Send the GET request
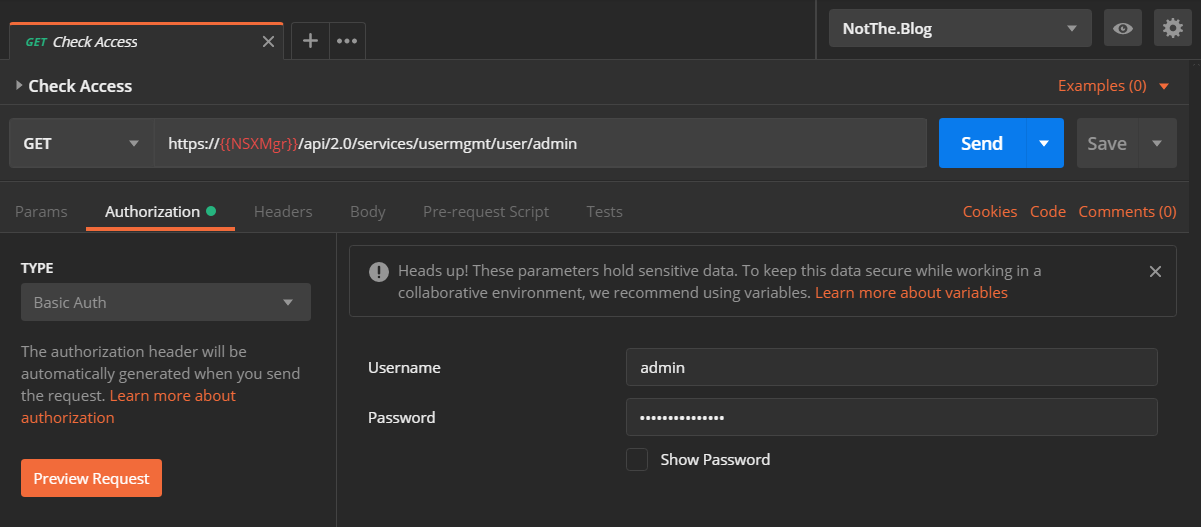The height and width of the screenshot is (527, 1201). pos(981,144)
